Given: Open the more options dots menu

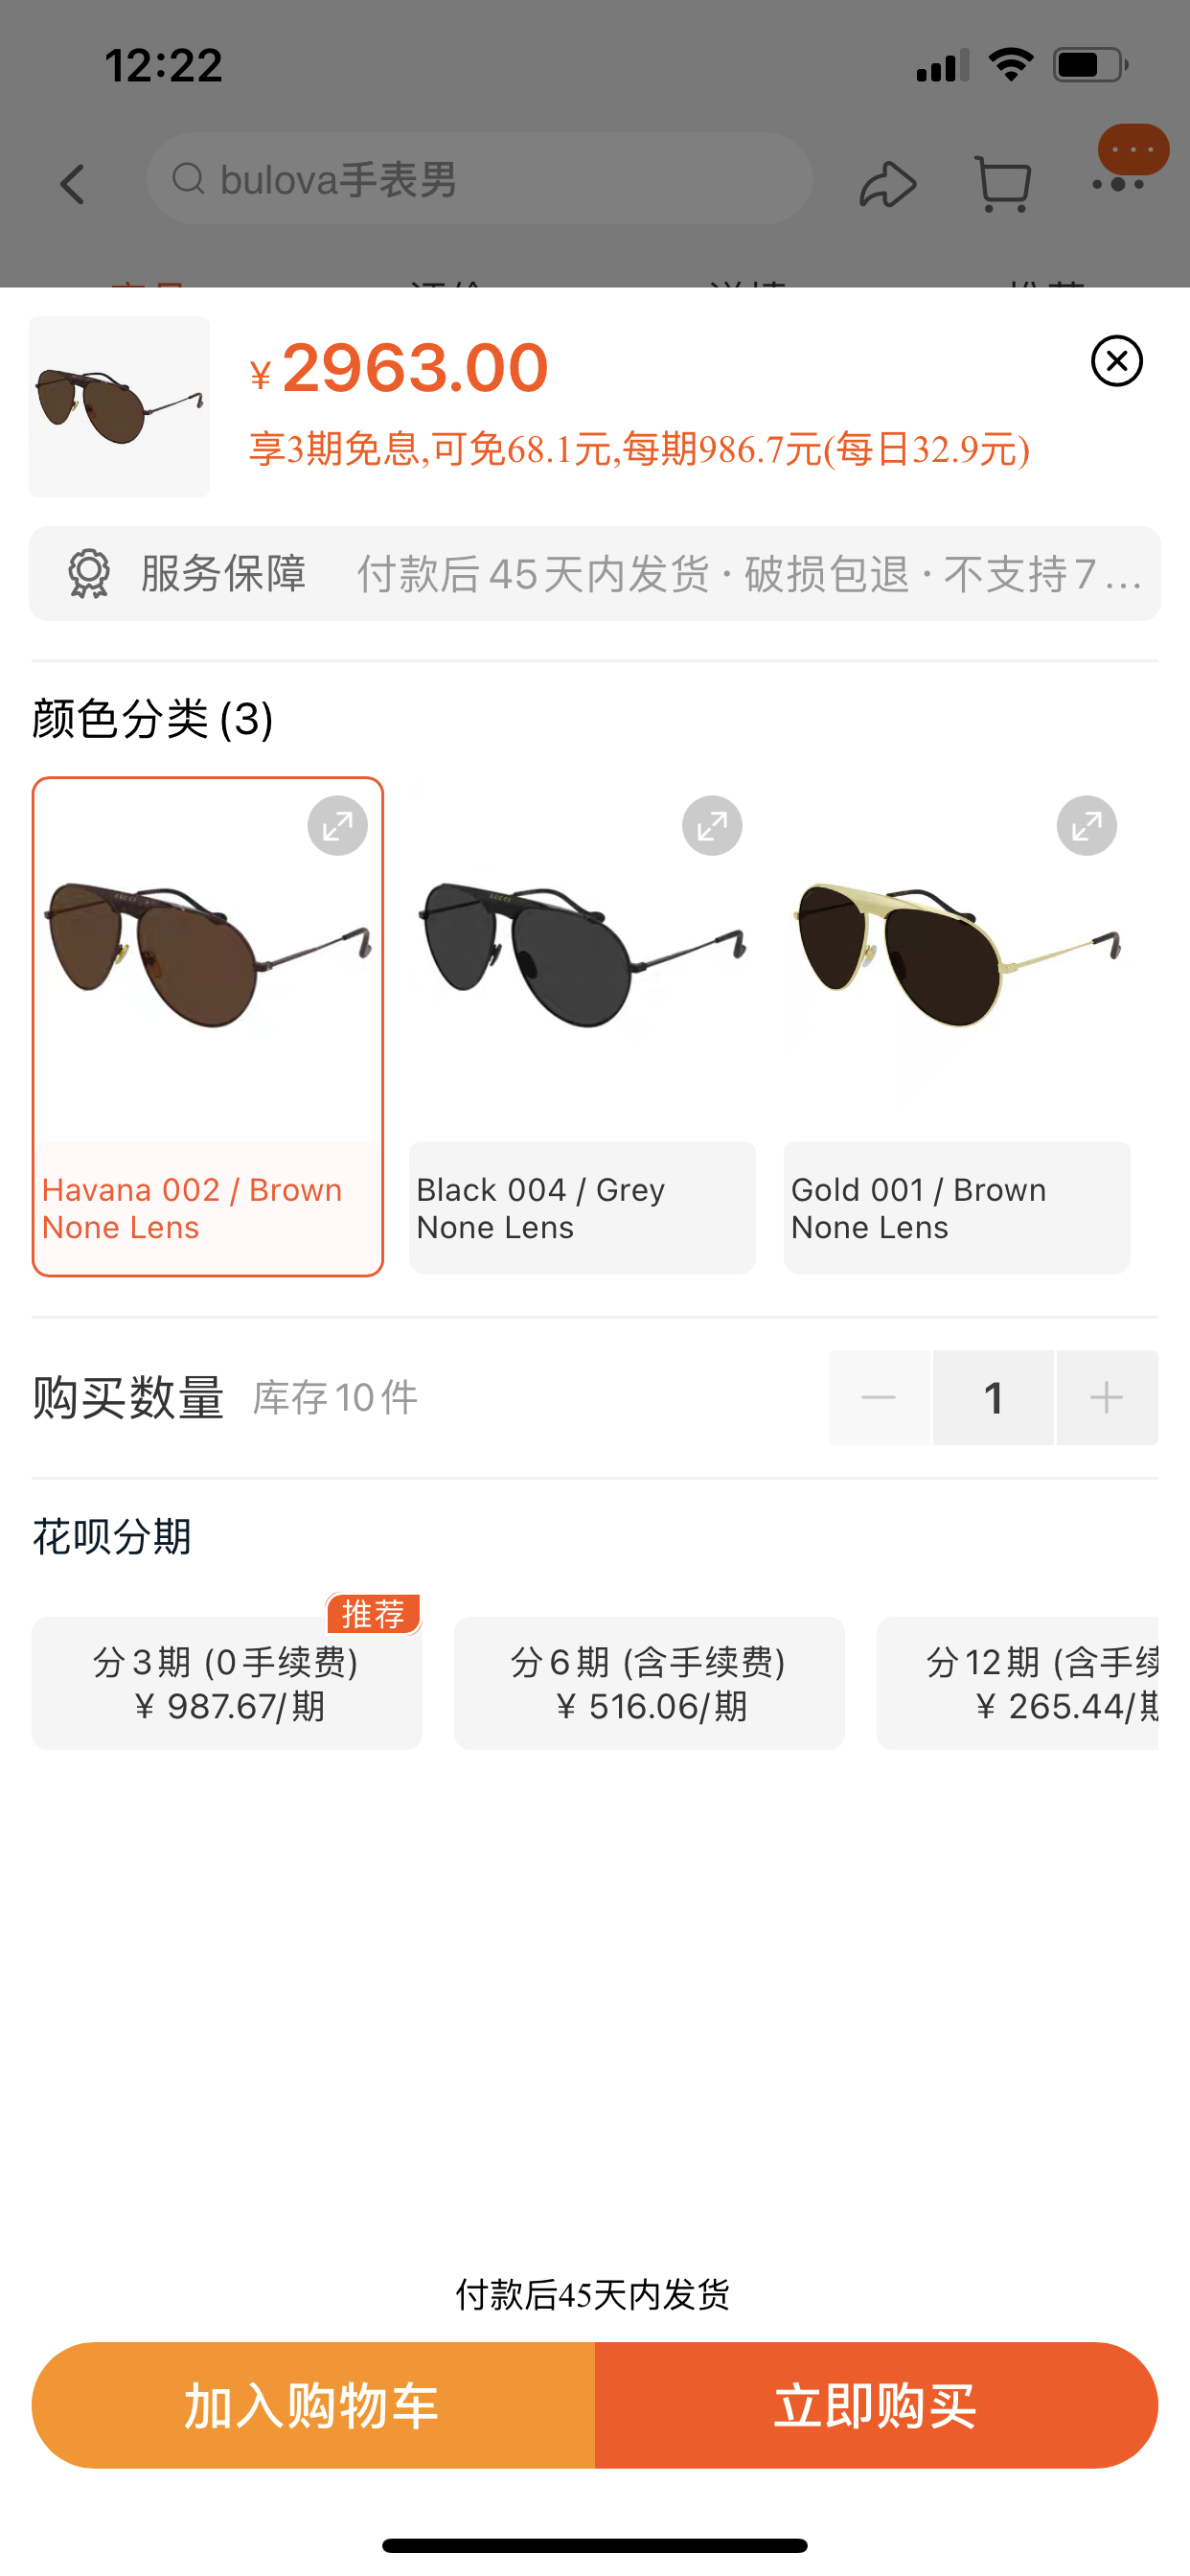Looking at the screenshot, I should pos(1118,184).
